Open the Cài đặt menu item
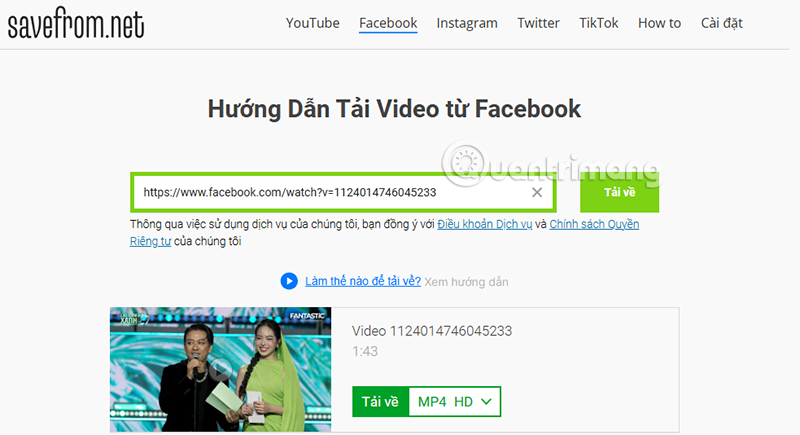 coord(721,23)
